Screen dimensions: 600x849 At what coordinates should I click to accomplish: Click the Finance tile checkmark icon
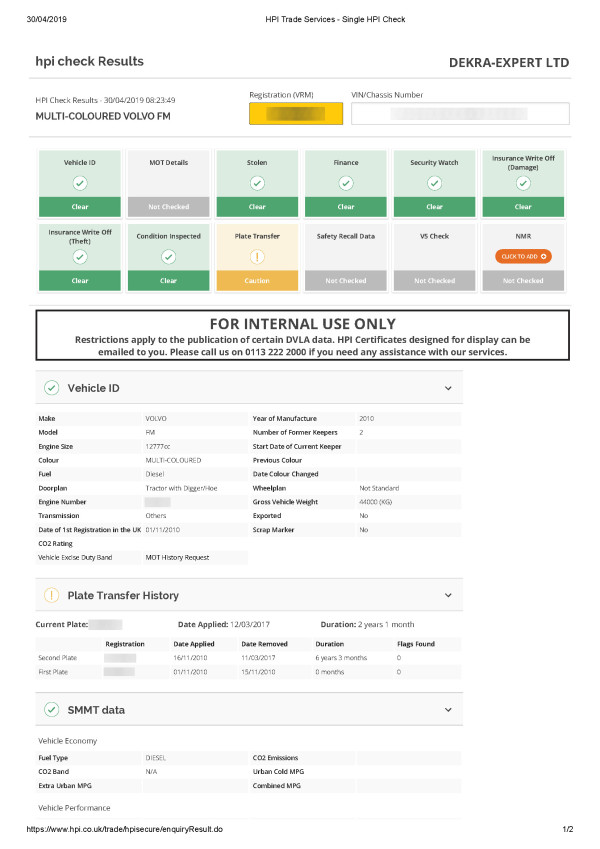345,183
